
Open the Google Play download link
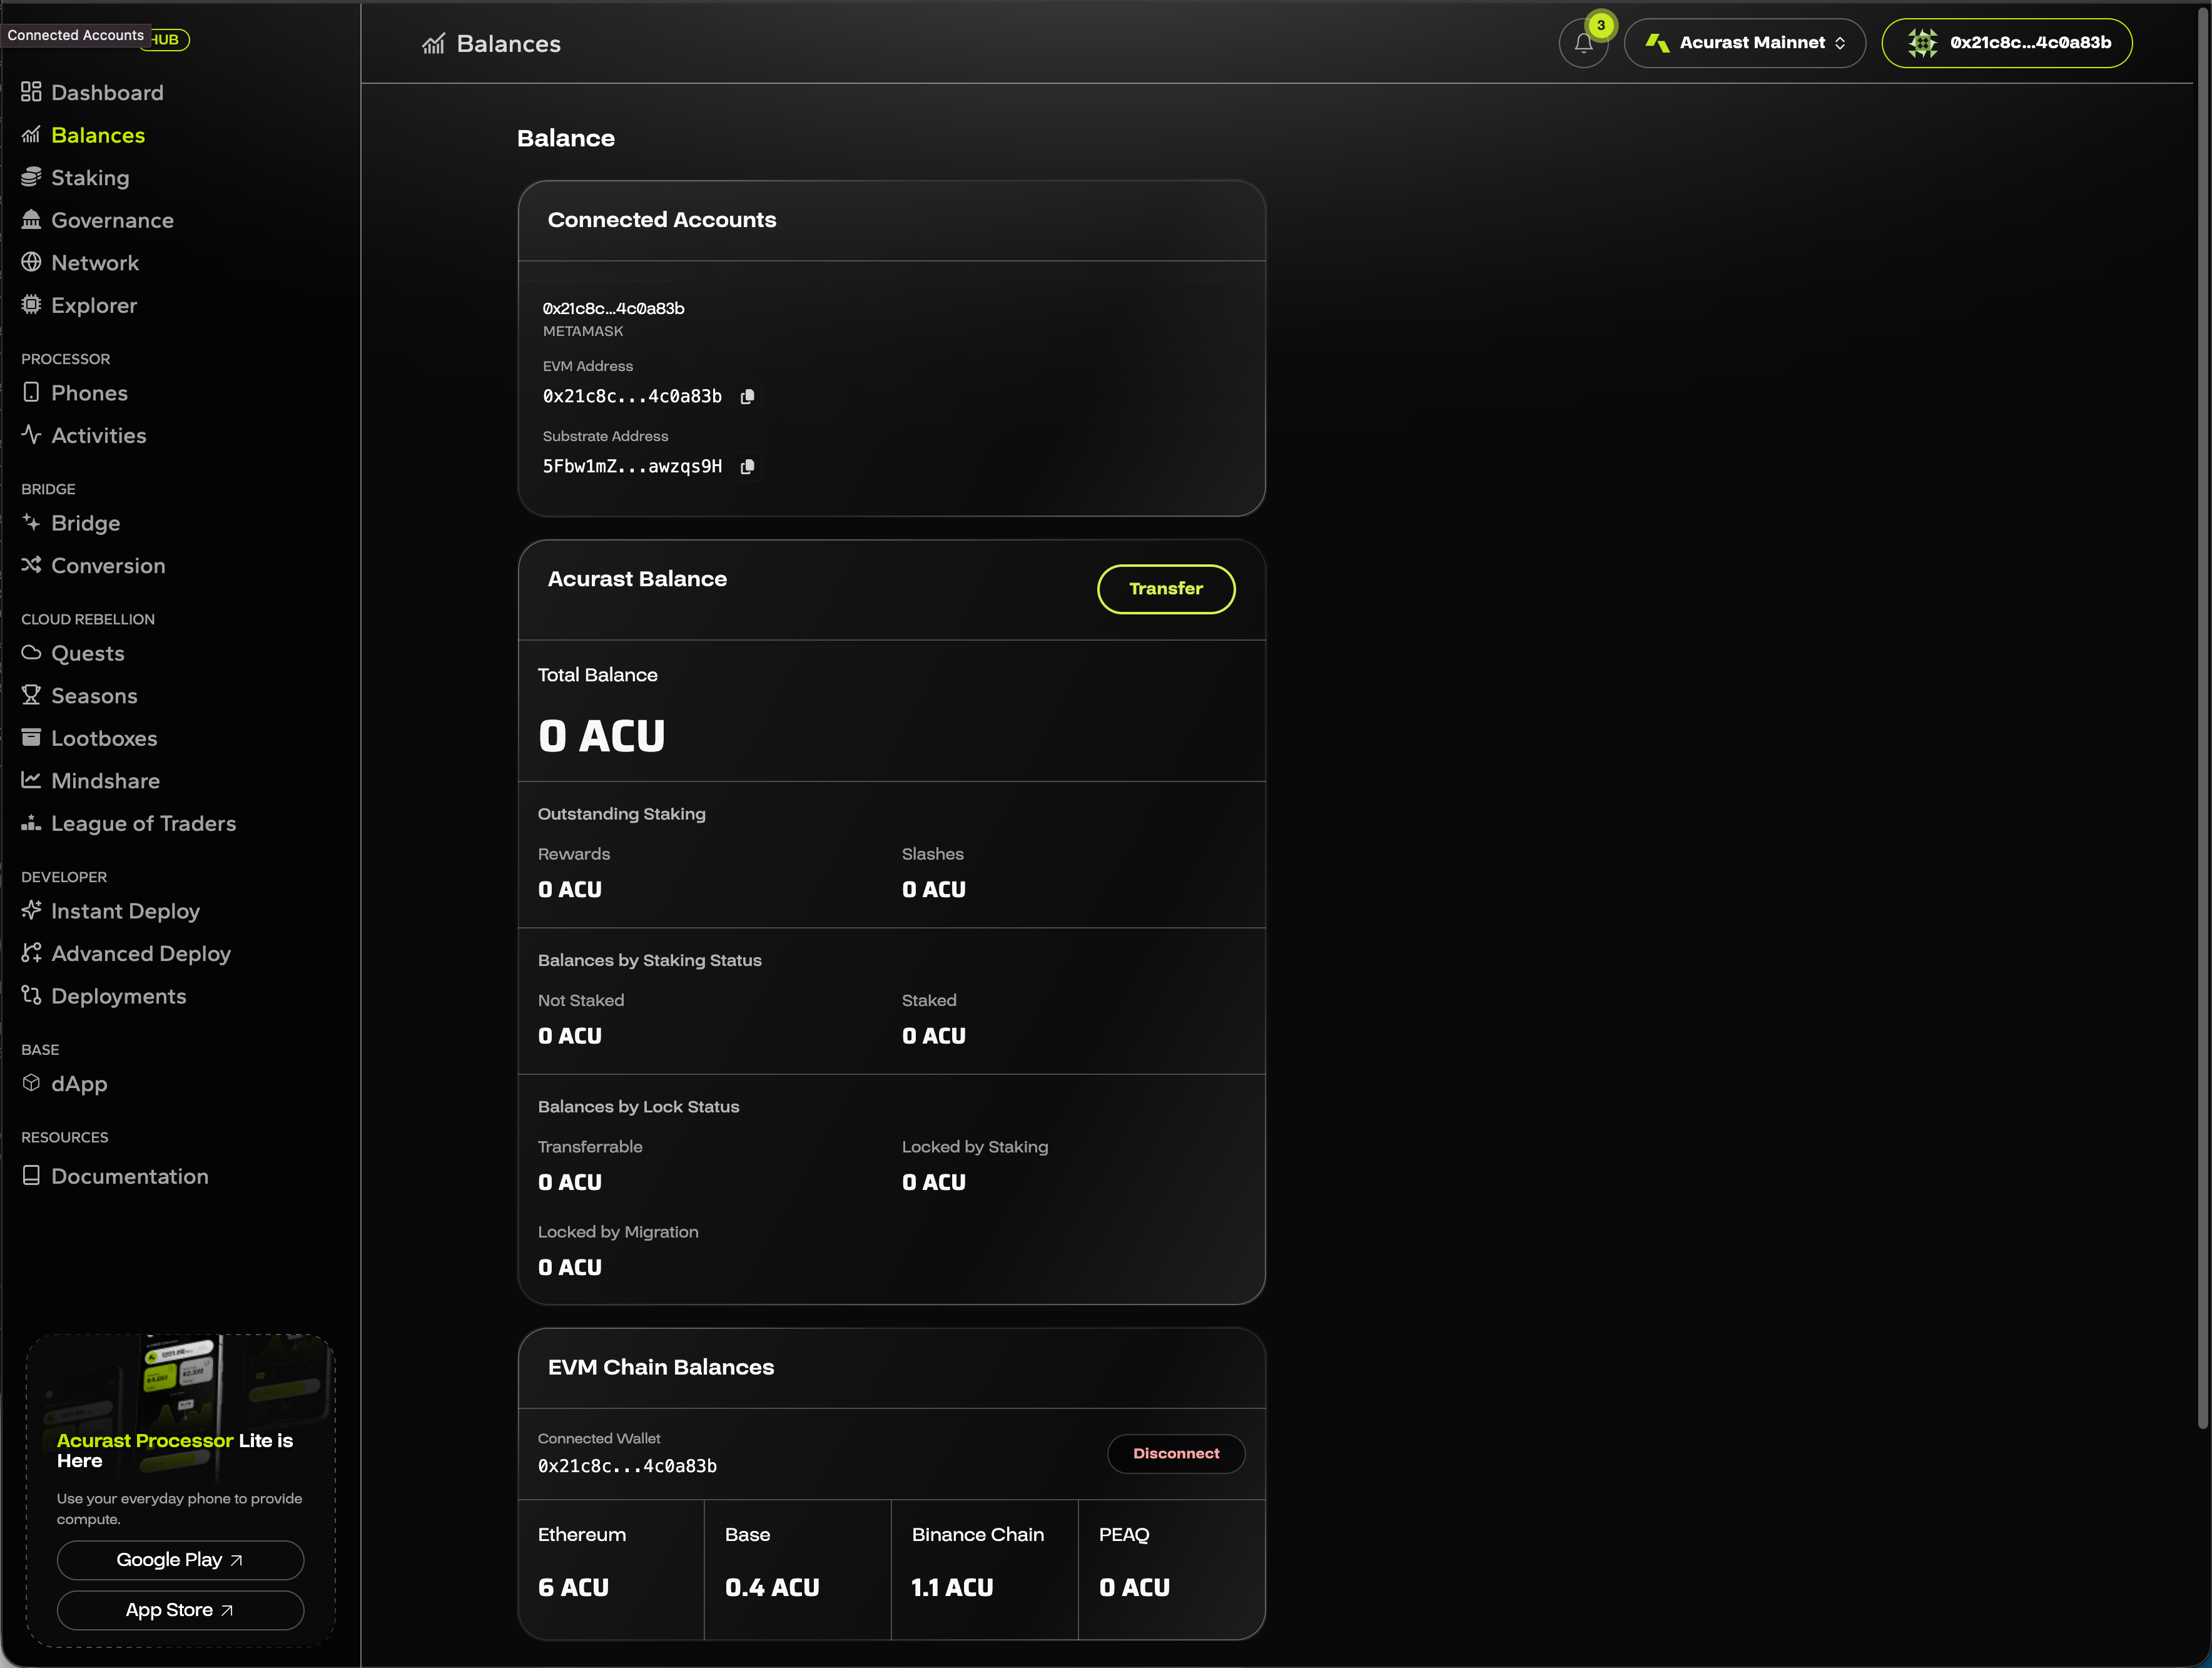click(x=179, y=1559)
